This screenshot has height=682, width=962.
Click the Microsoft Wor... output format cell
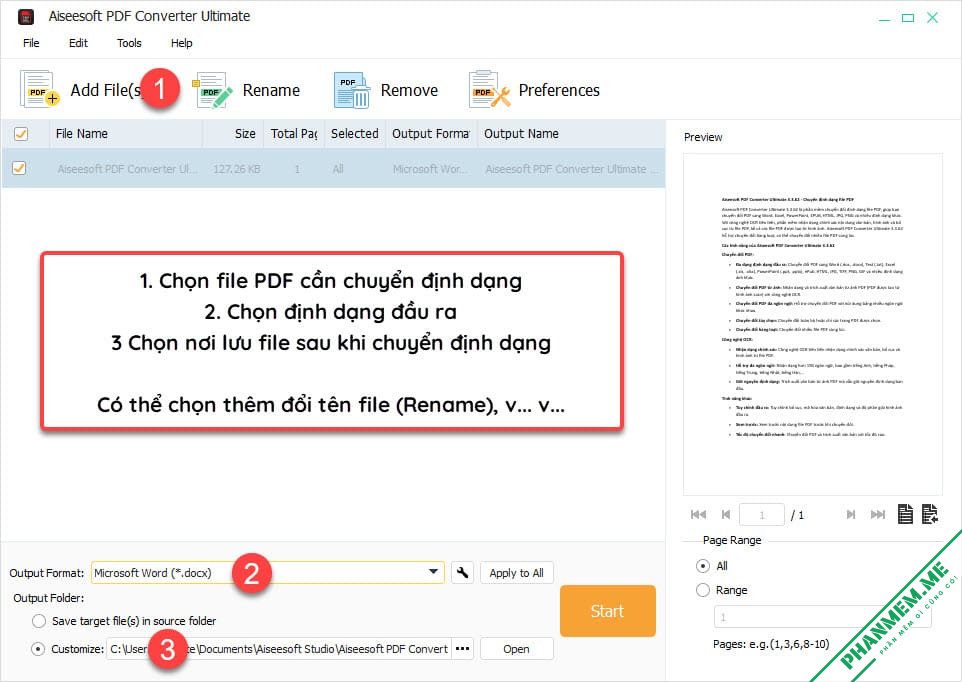429,169
